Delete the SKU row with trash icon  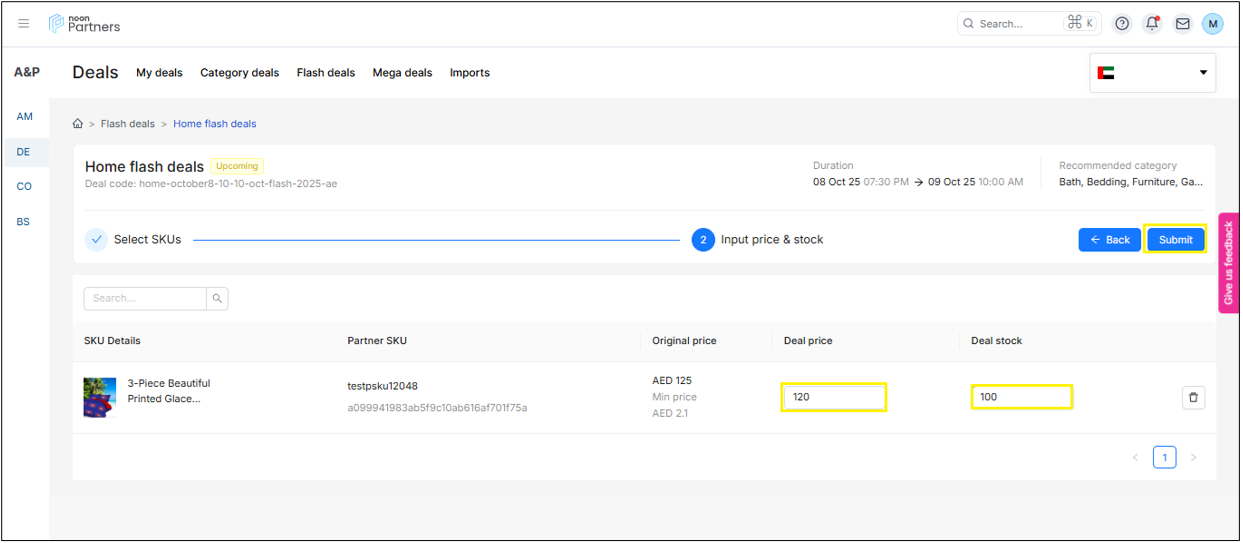pyautogui.click(x=1193, y=398)
